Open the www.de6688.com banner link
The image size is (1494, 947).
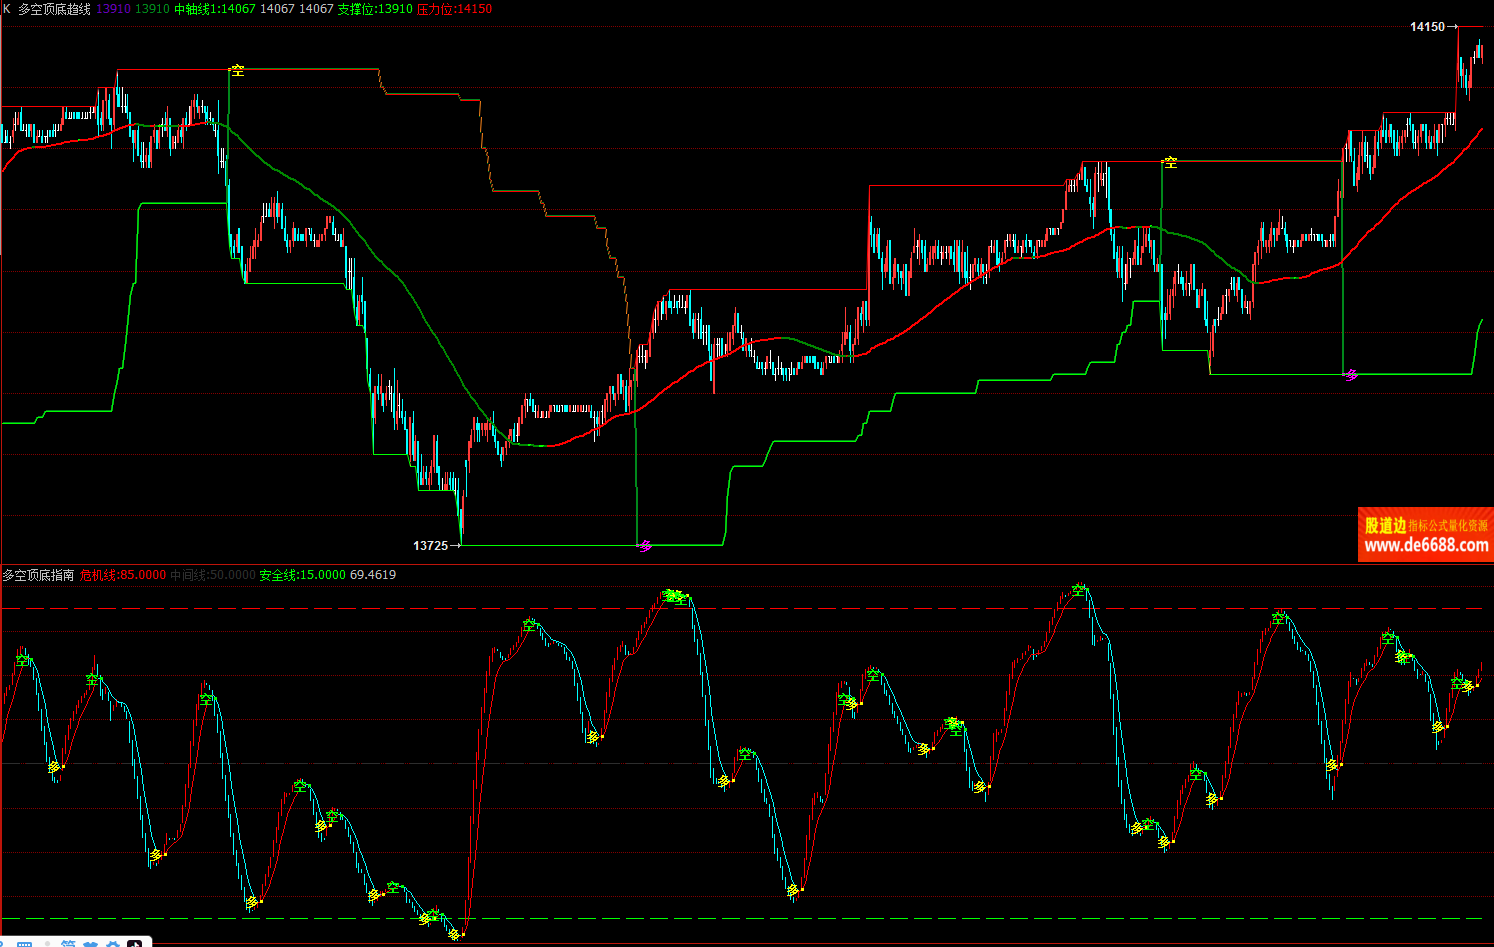(x=1425, y=545)
